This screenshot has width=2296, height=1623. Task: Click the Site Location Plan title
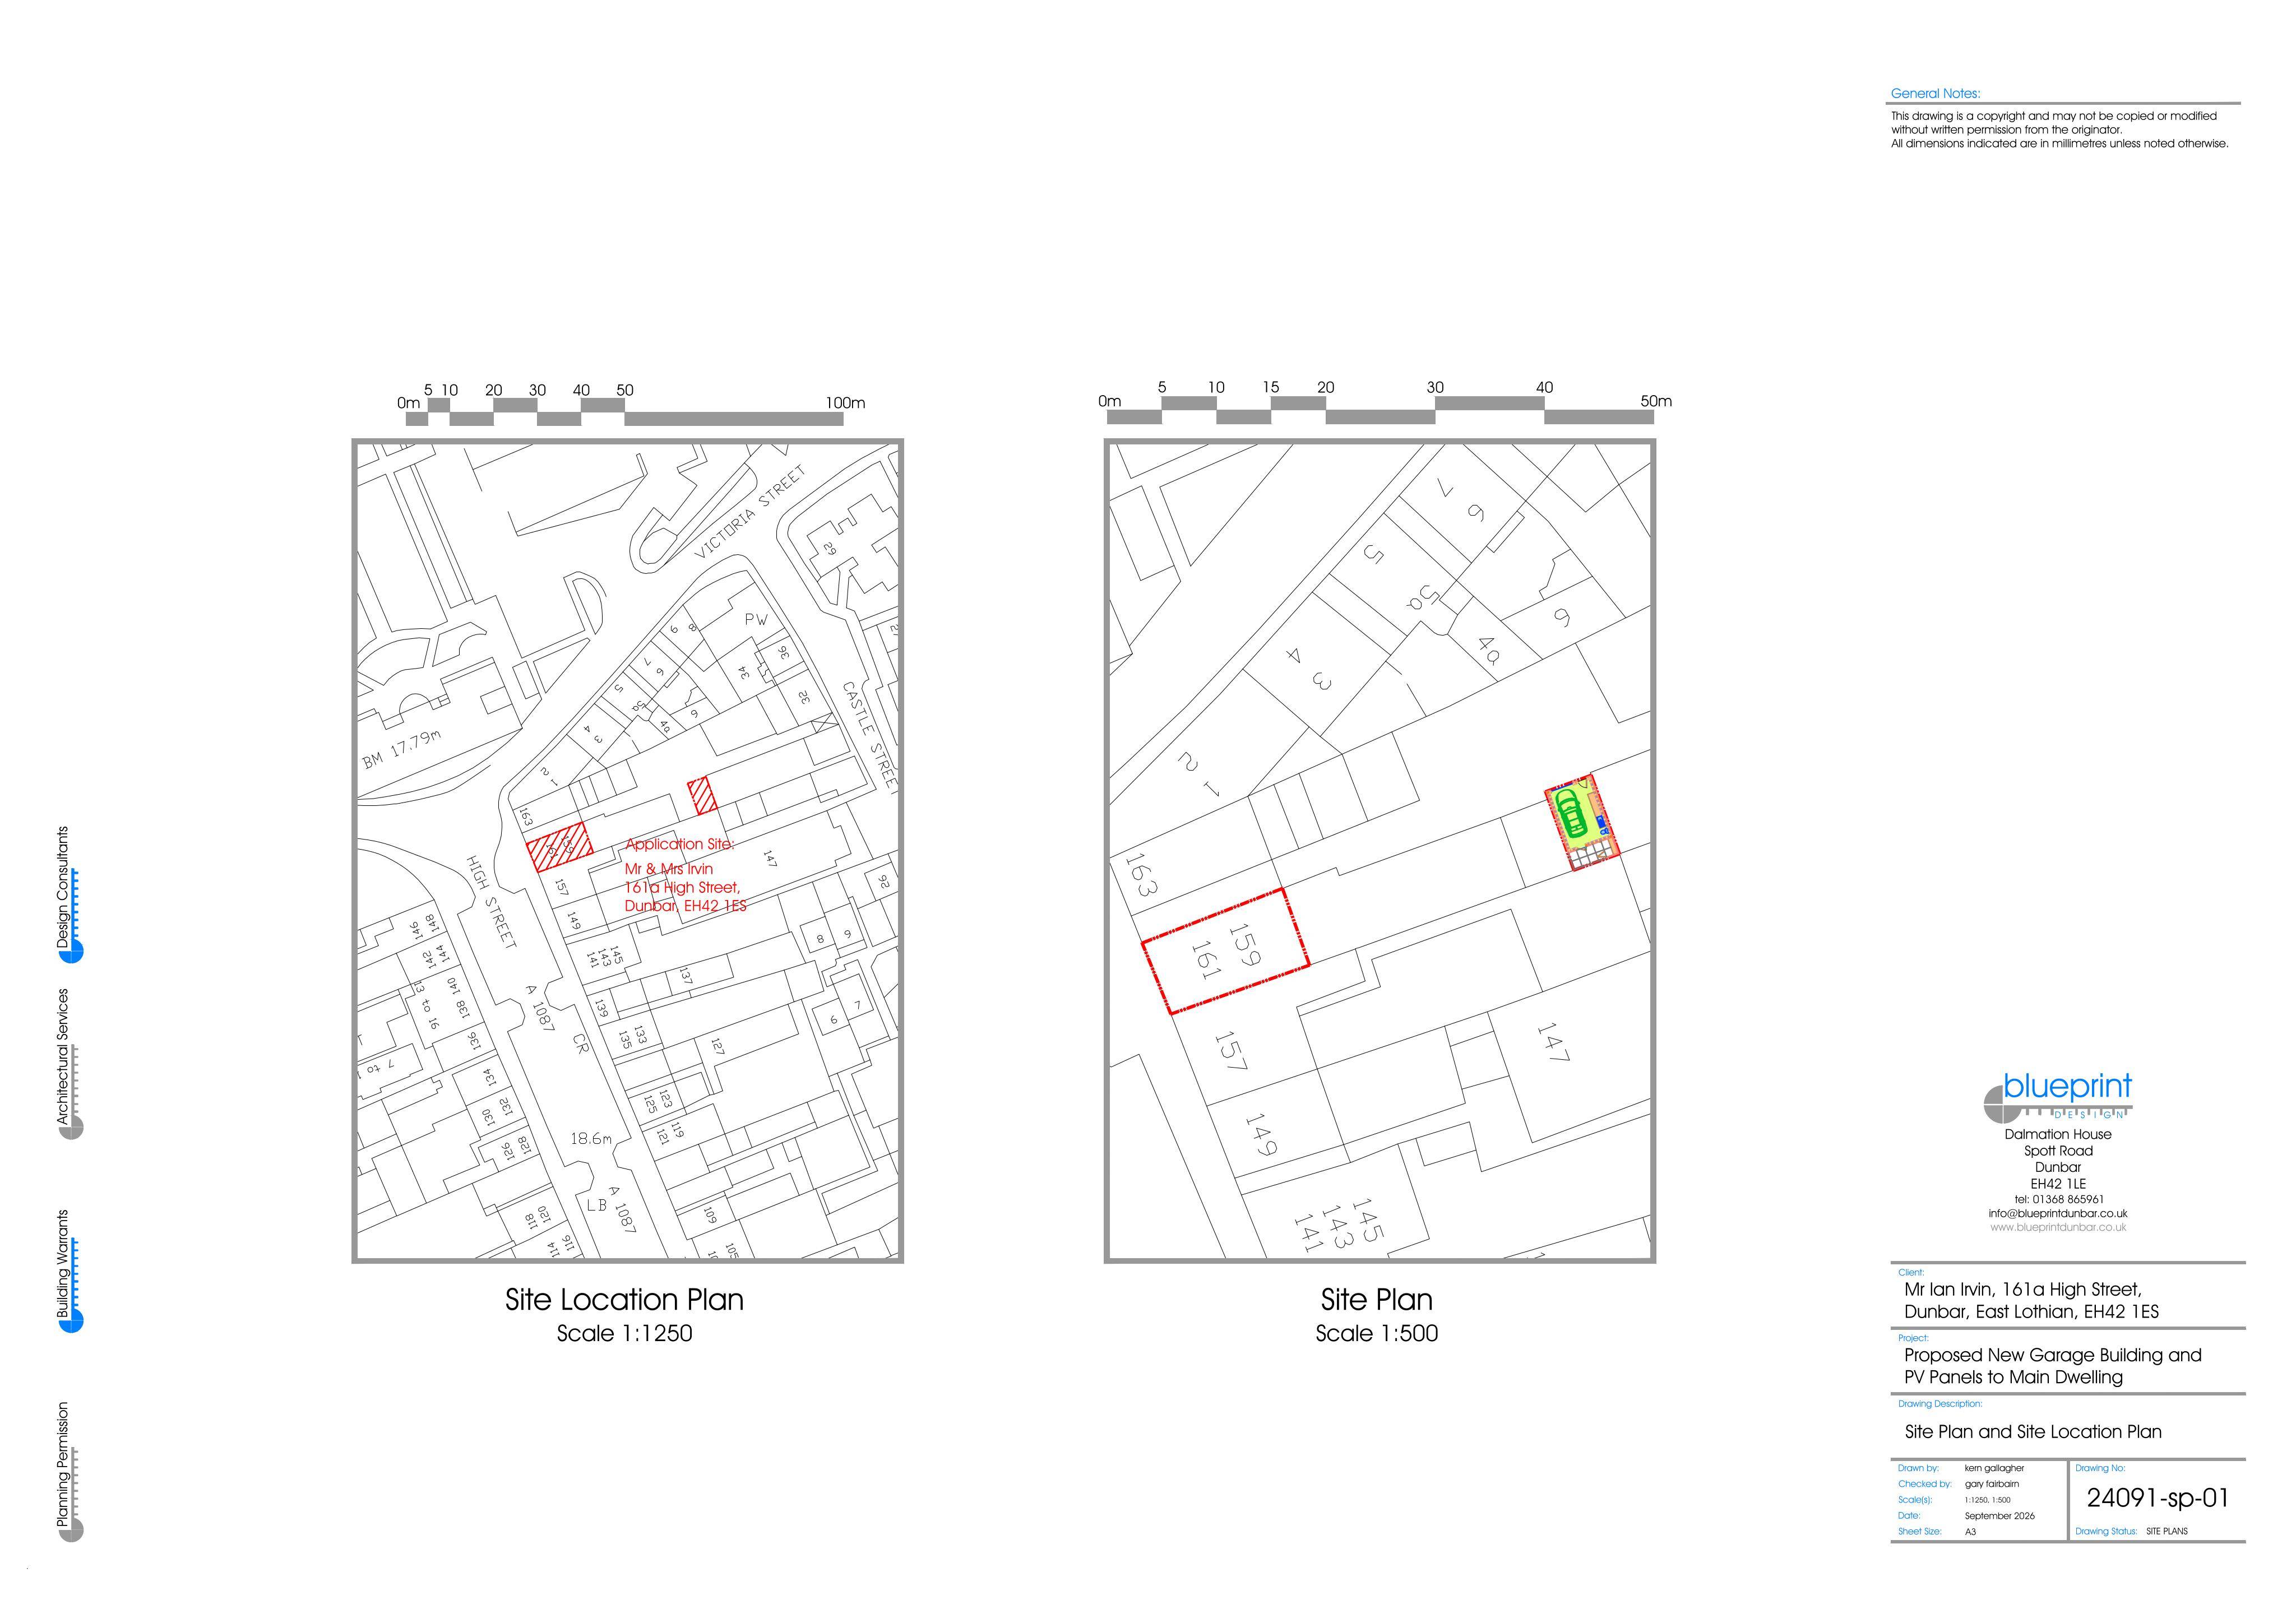(624, 1299)
